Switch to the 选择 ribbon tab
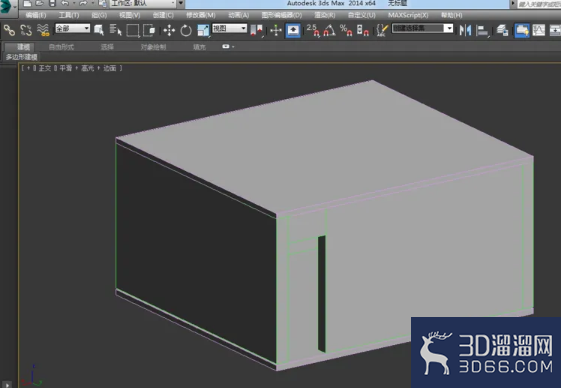Image resolution: width=561 pixels, height=388 pixels. 107,47
